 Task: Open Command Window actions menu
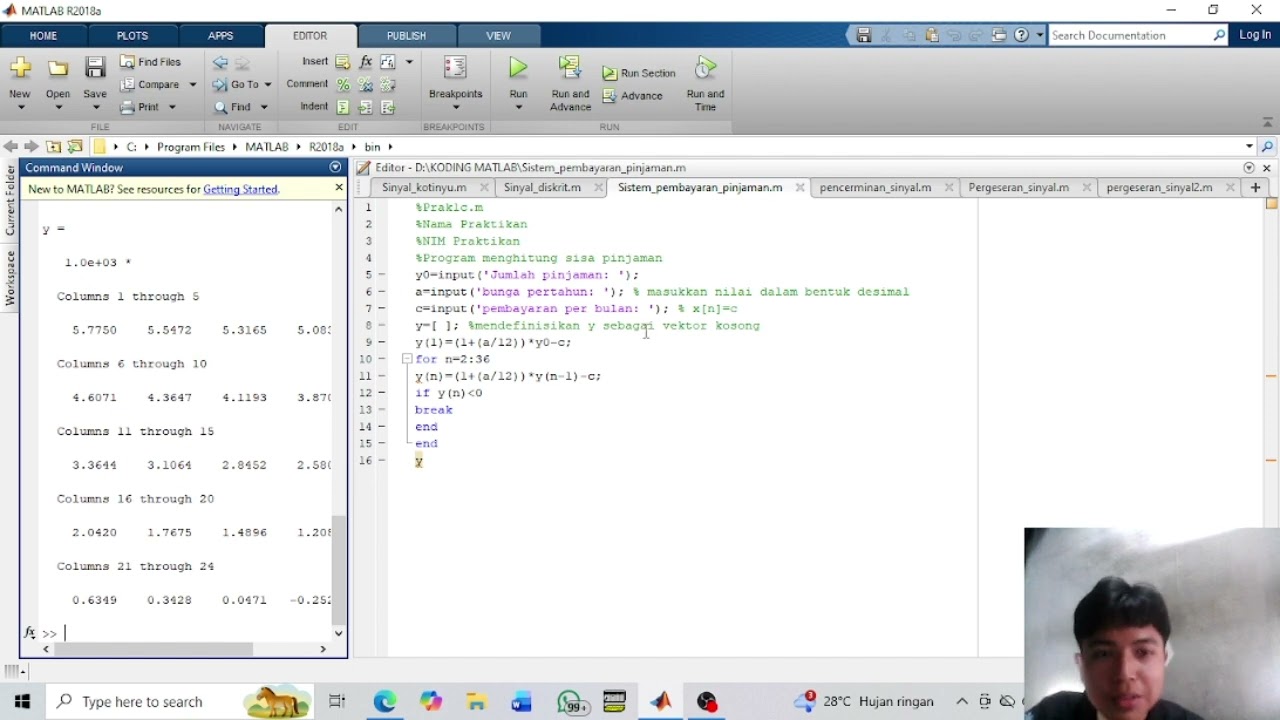click(x=335, y=167)
